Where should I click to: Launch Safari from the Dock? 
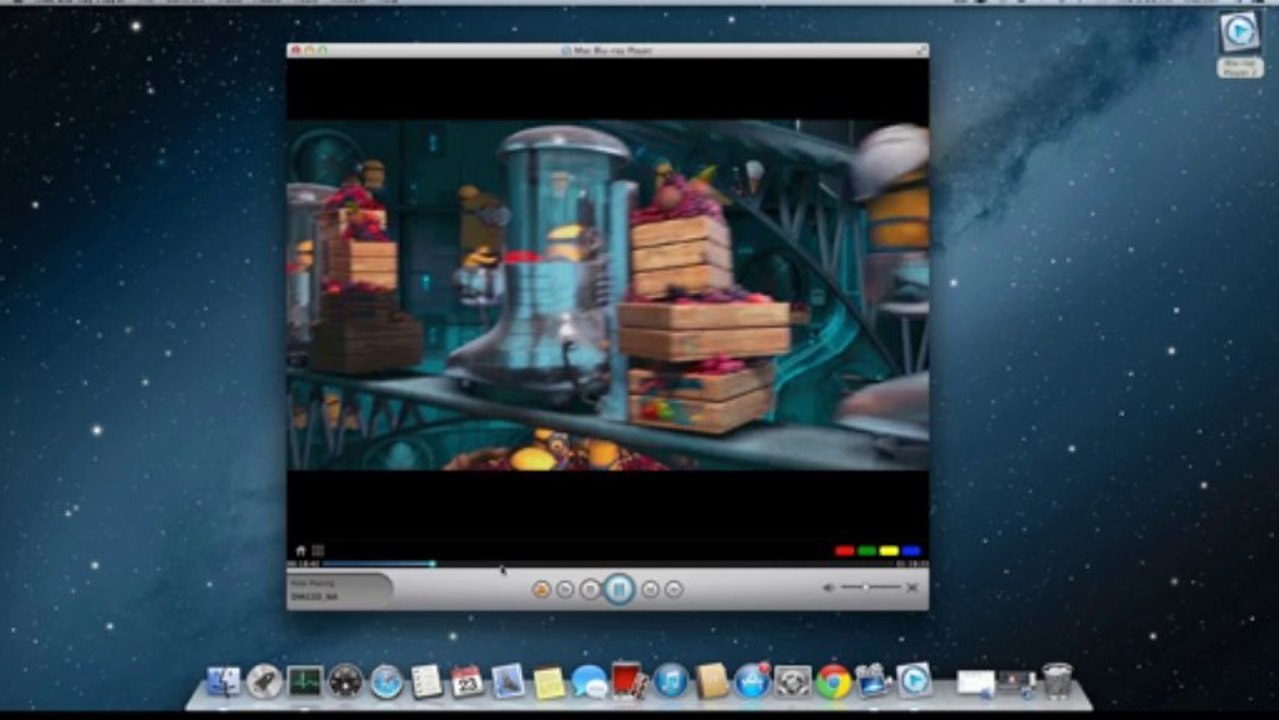tap(386, 681)
